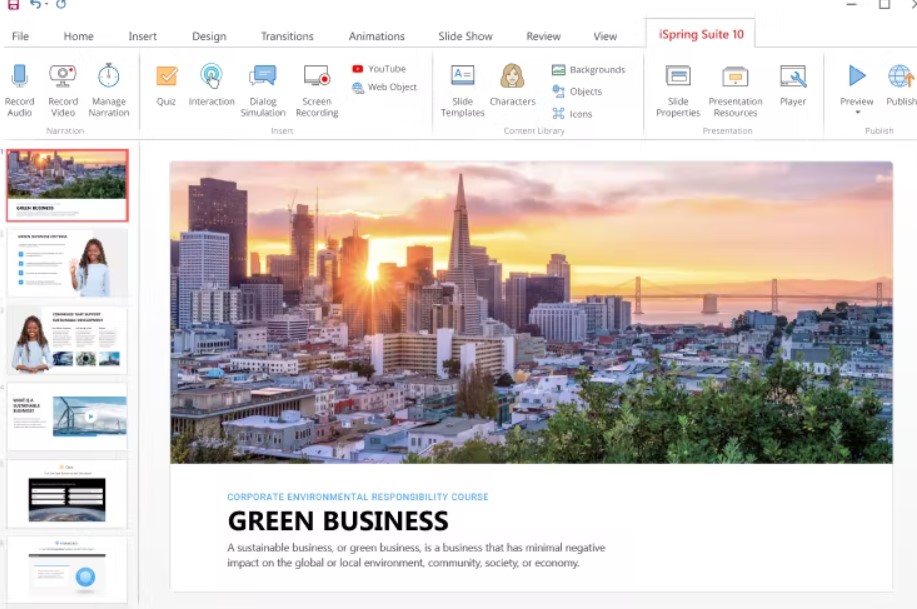The width and height of the screenshot is (917, 609).
Task: Go to the Slide Show tab
Action: 465,36
